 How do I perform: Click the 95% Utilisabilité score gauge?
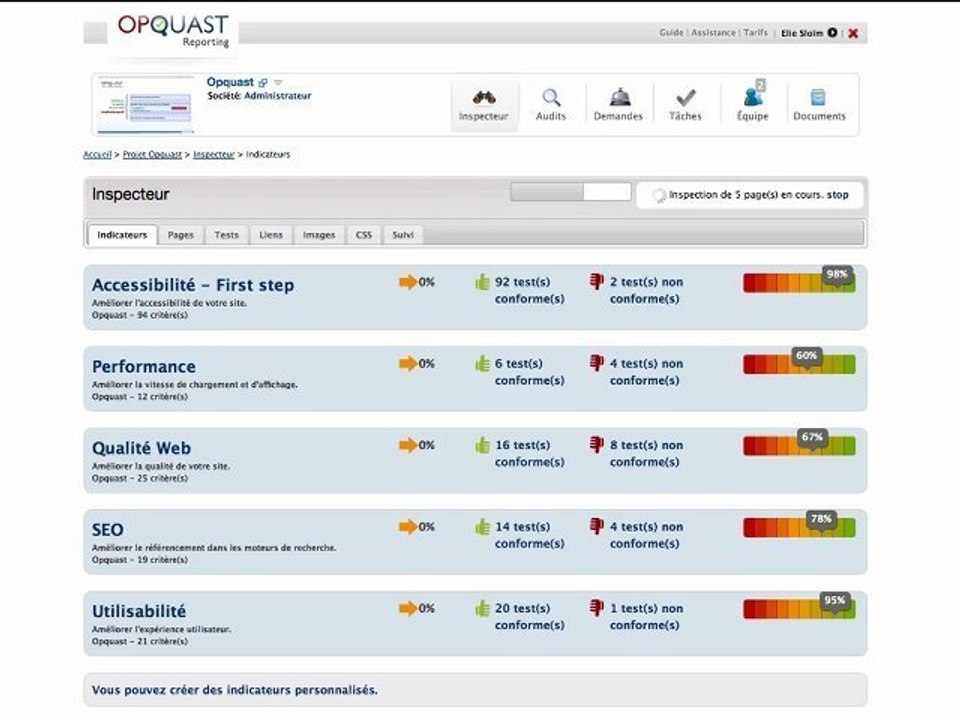[799, 607]
